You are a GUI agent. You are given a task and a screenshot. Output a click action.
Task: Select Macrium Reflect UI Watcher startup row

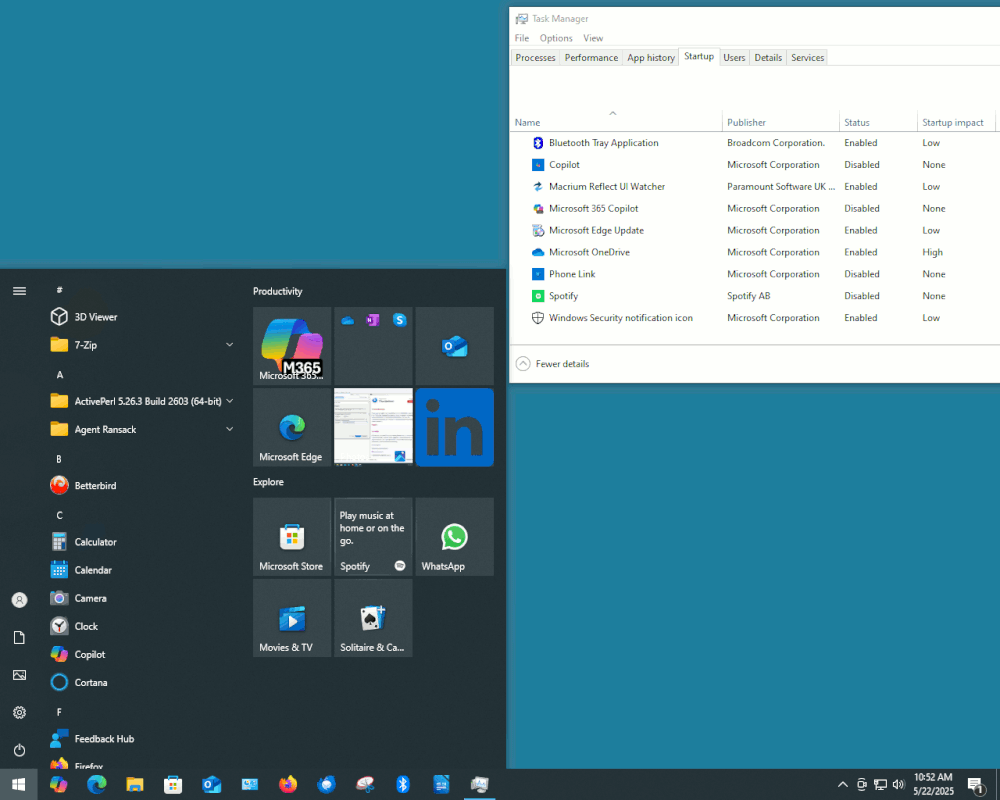click(x=754, y=186)
